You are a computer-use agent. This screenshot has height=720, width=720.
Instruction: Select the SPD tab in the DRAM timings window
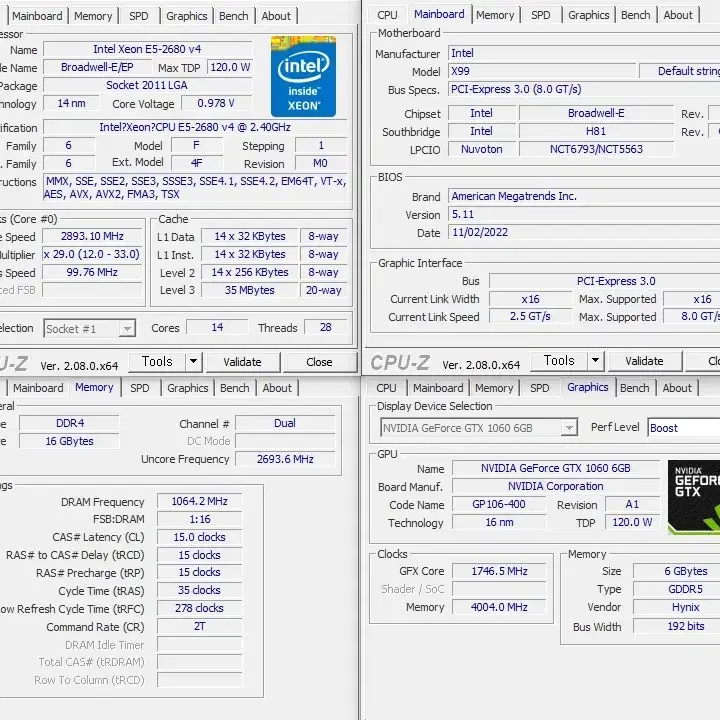[140, 388]
